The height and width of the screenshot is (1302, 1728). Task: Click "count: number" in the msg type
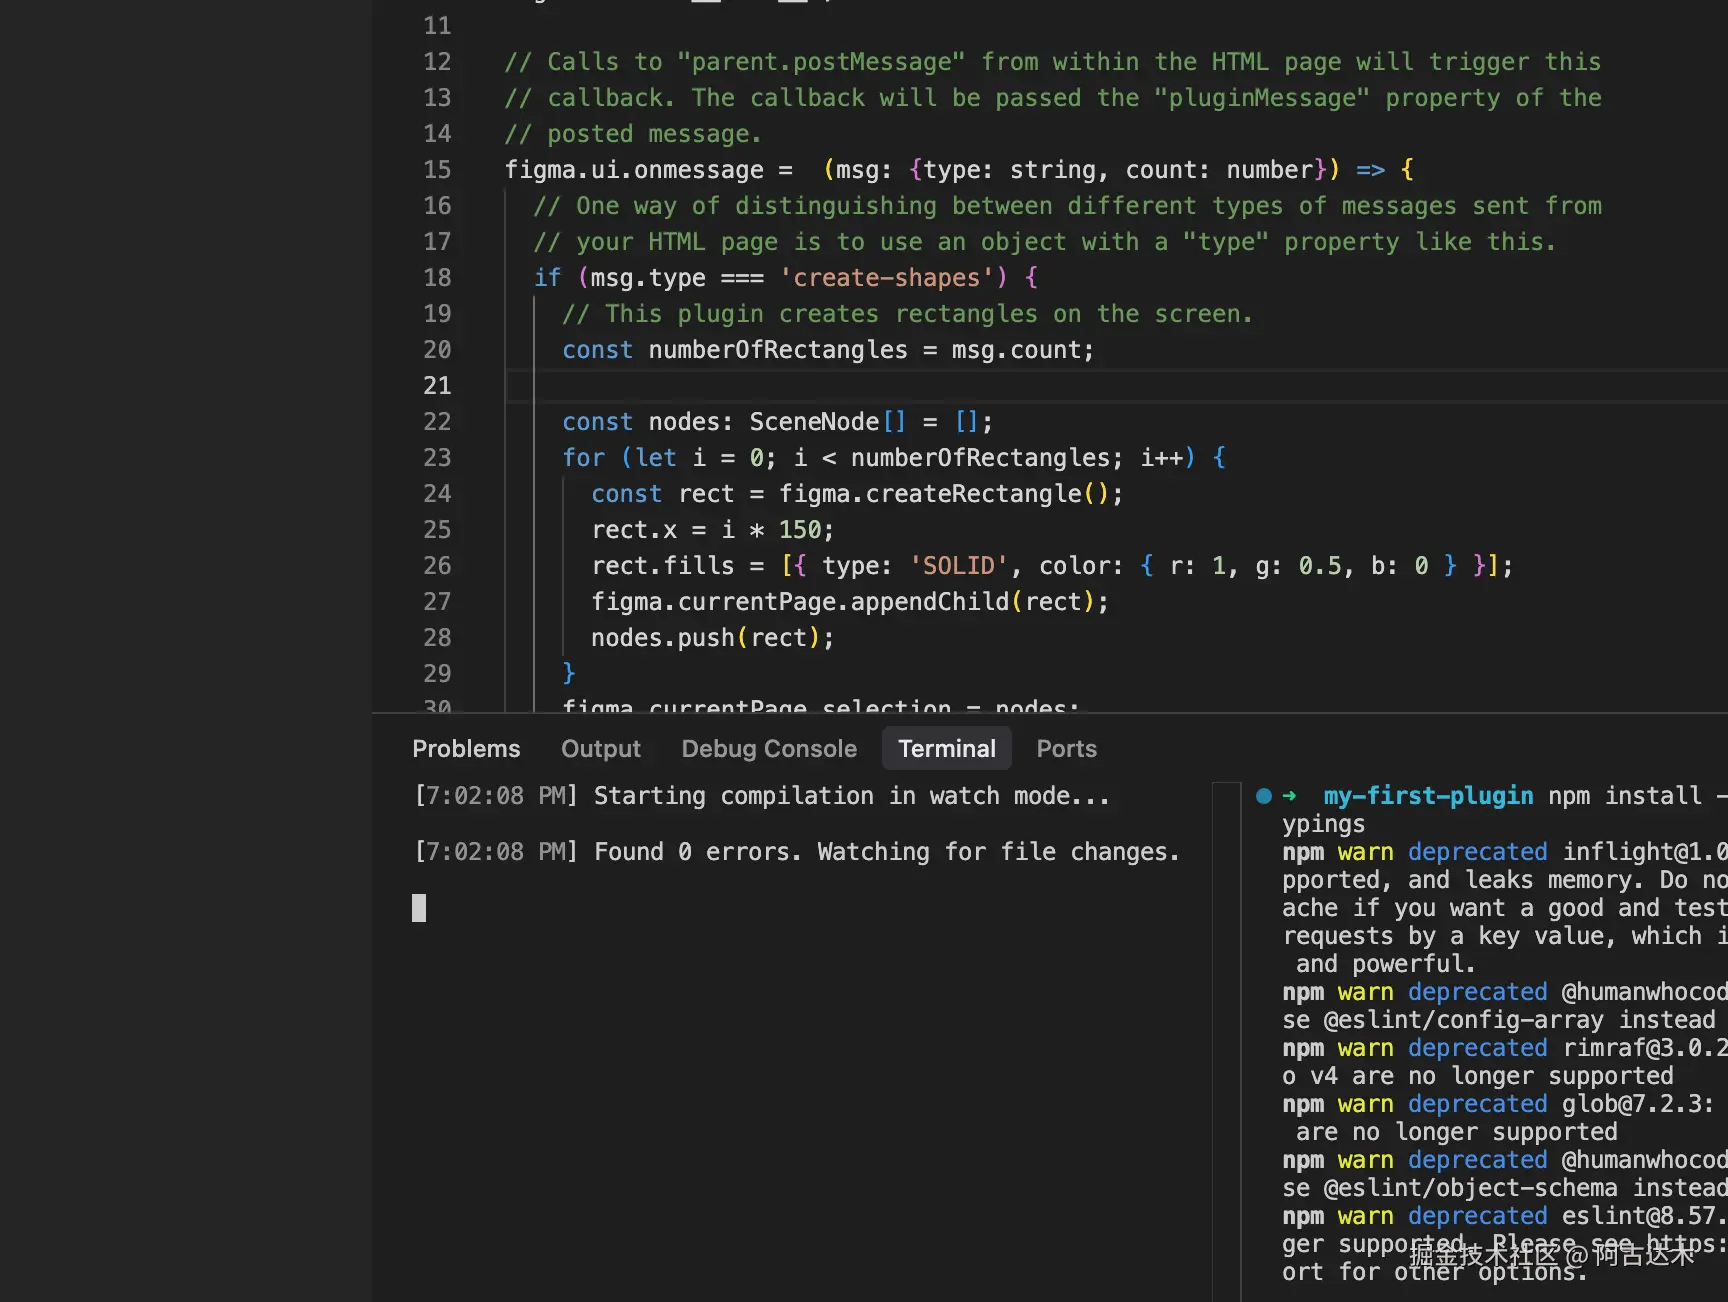coord(1219,170)
